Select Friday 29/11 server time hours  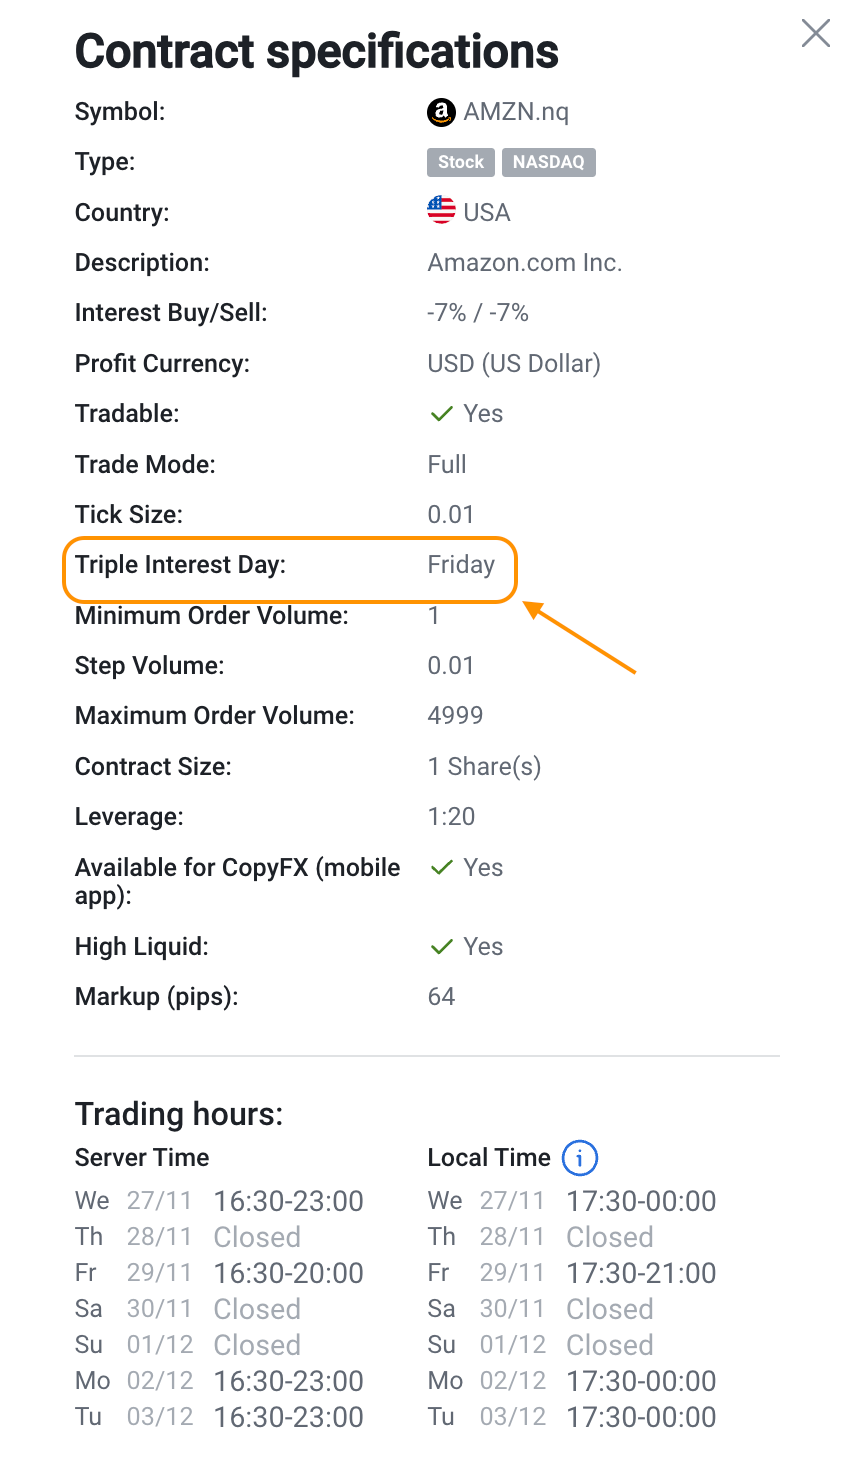(288, 1273)
